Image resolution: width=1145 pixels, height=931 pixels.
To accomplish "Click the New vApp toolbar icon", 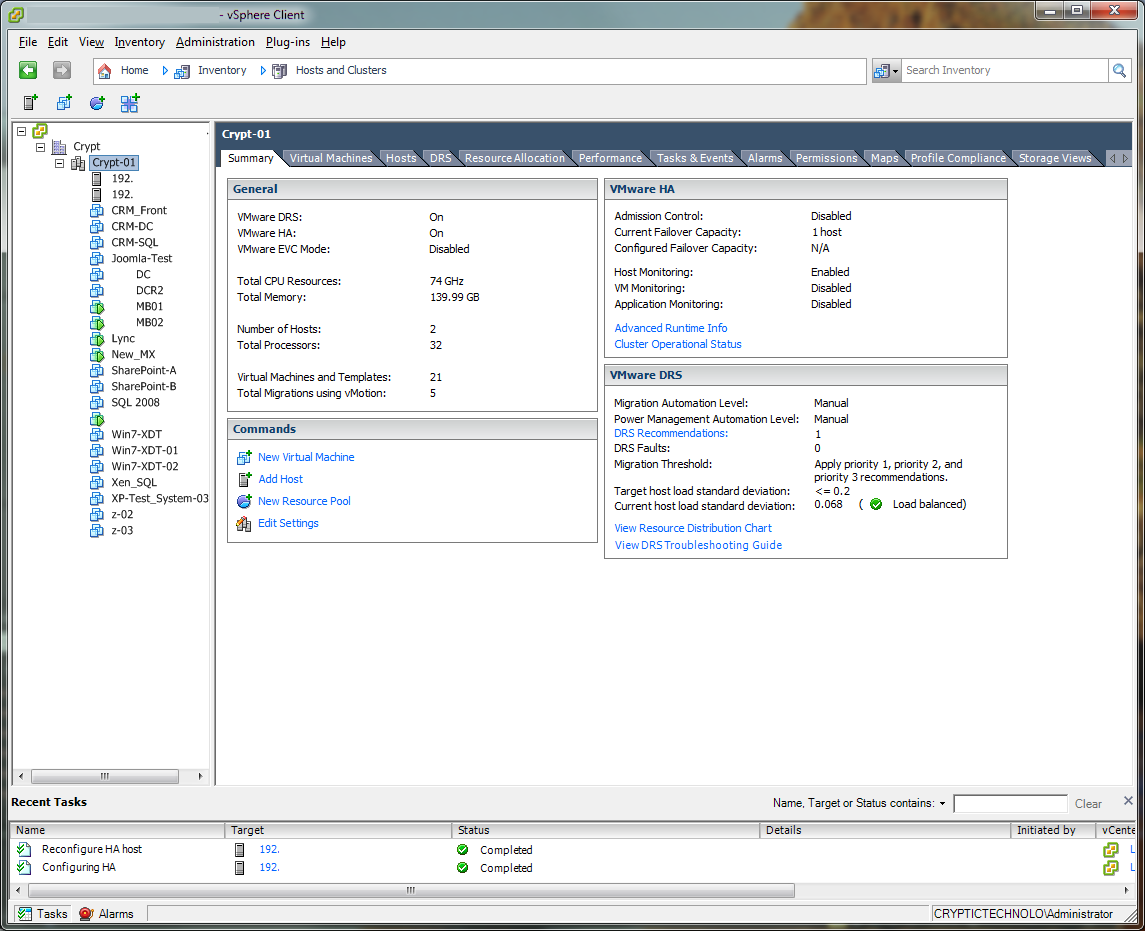I will pos(130,103).
